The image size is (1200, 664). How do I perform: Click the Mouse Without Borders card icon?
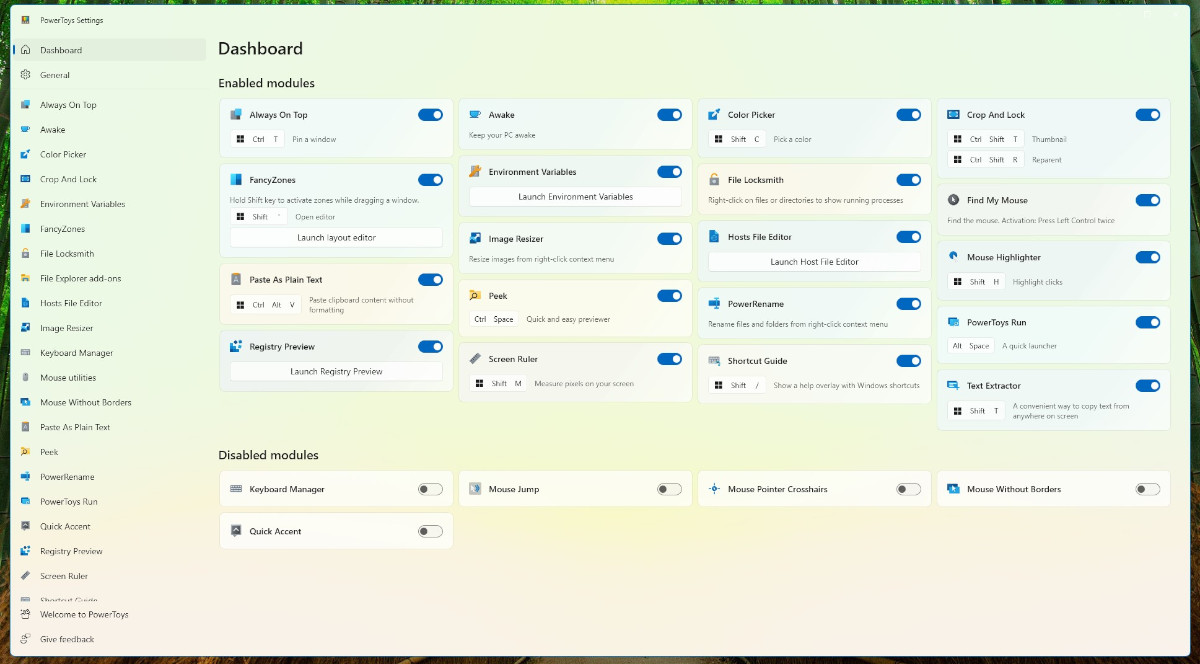click(953, 489)
